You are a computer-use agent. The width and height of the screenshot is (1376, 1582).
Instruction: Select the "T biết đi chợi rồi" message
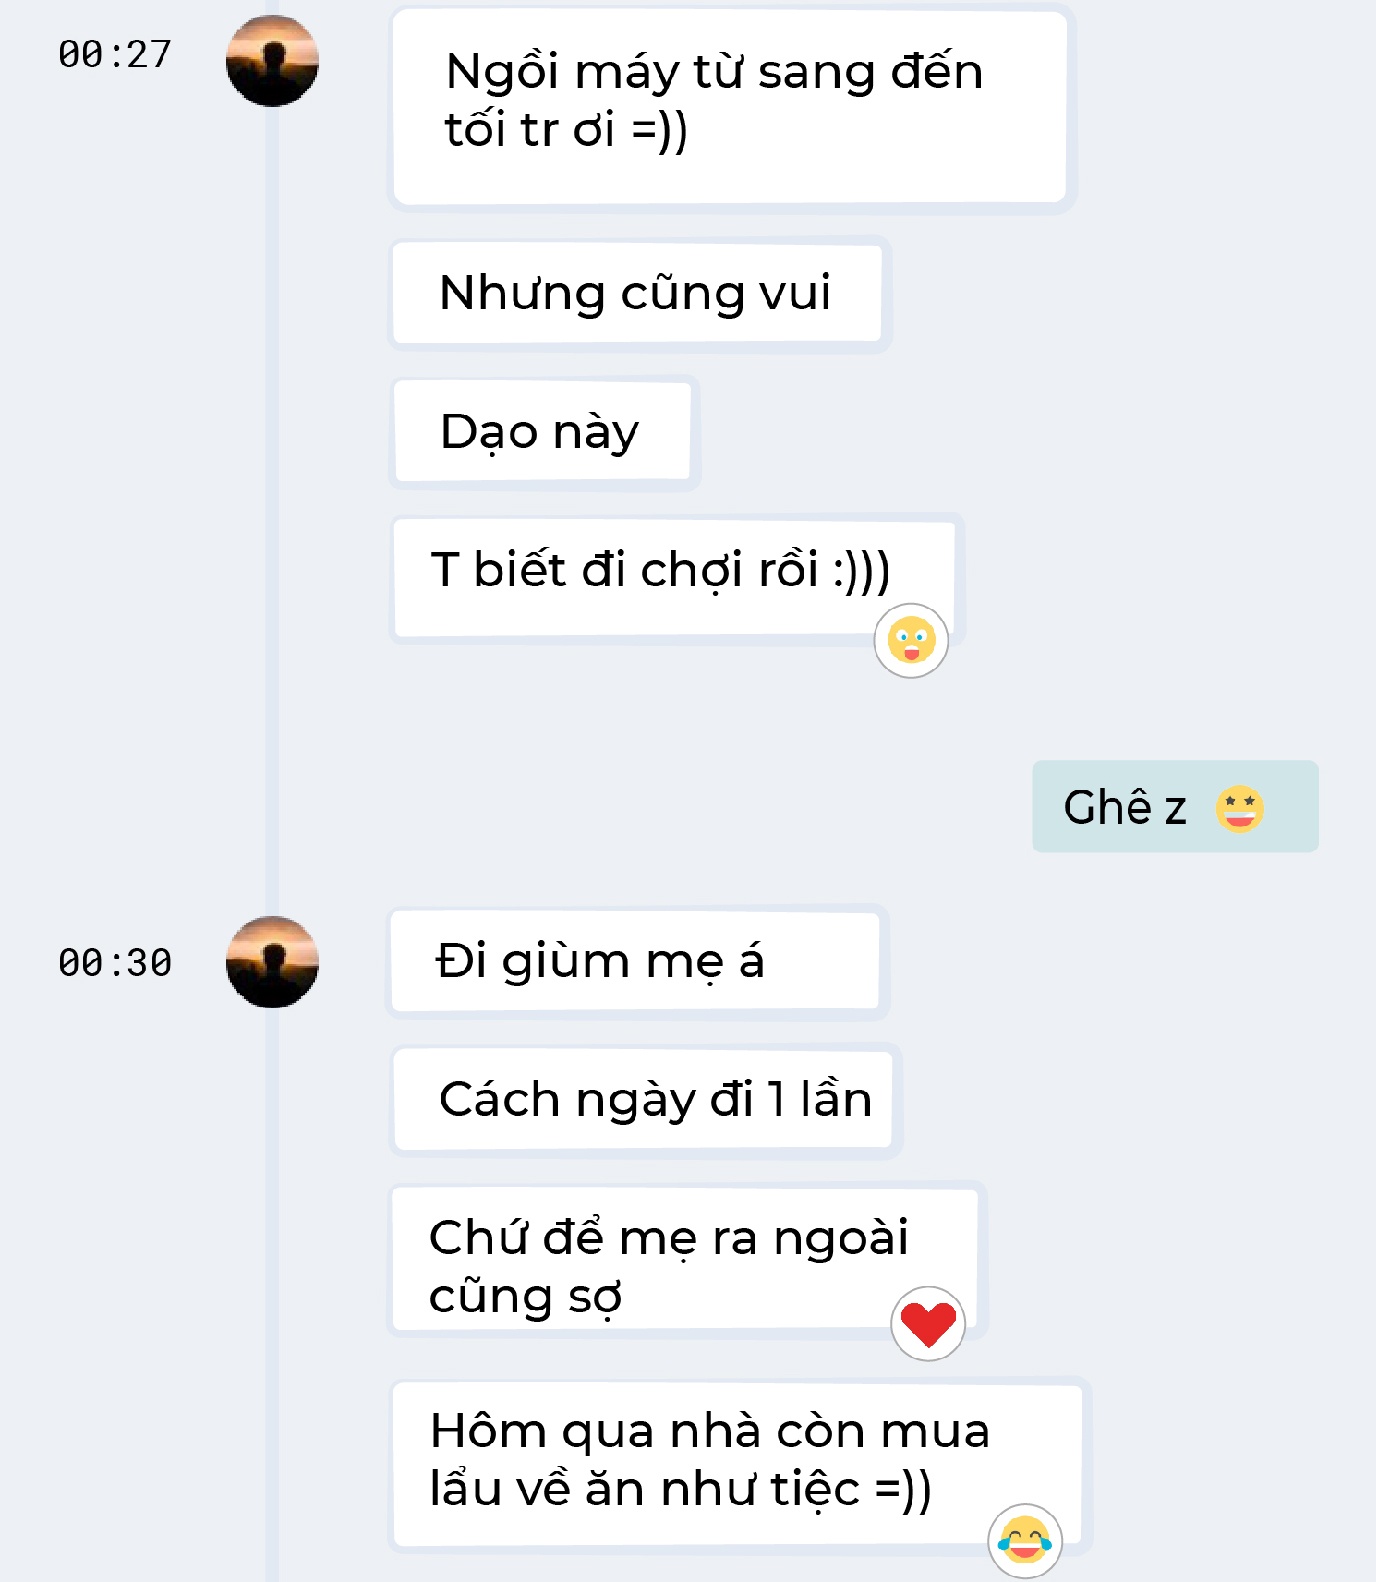coord(660,572)
